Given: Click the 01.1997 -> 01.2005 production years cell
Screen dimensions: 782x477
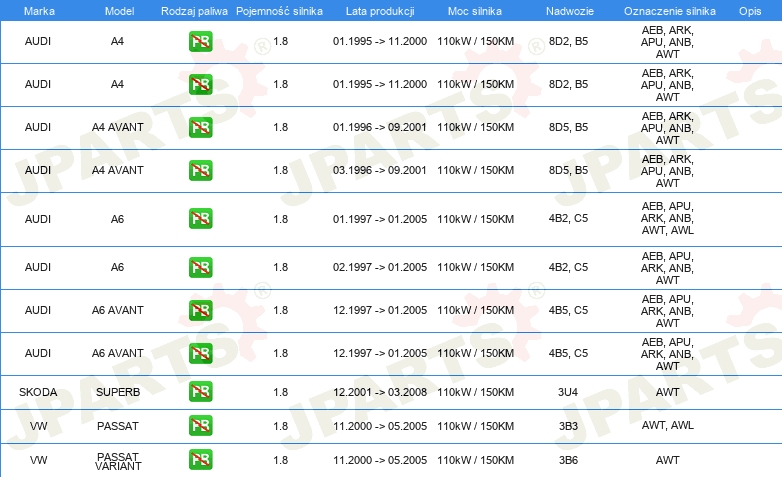Looking at the screenshot, I should pos(380,219).
